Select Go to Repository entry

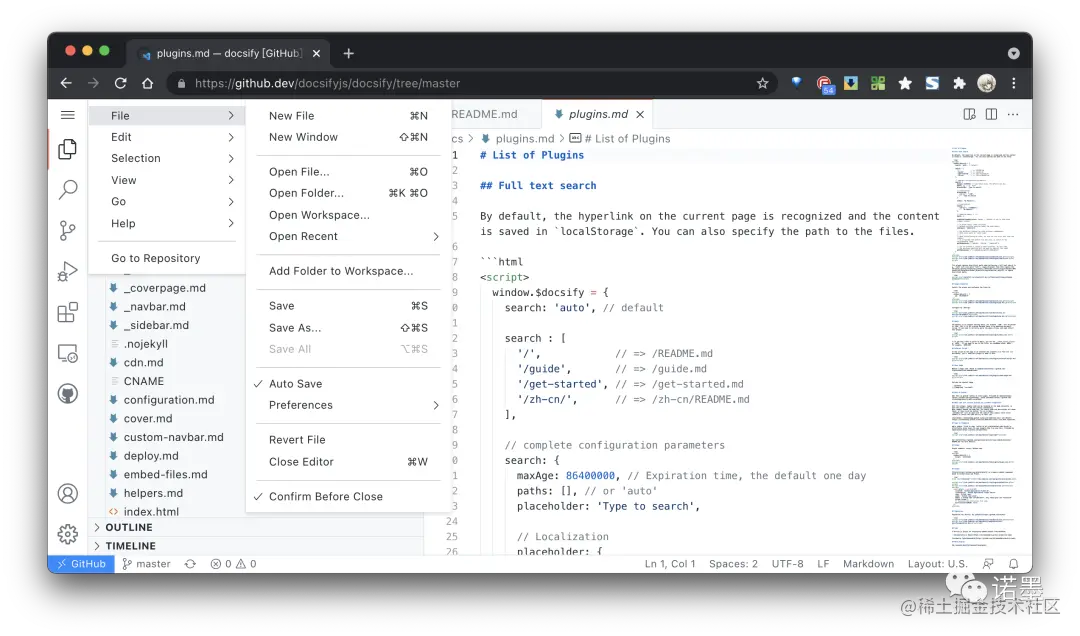click(x=168, y=258)
